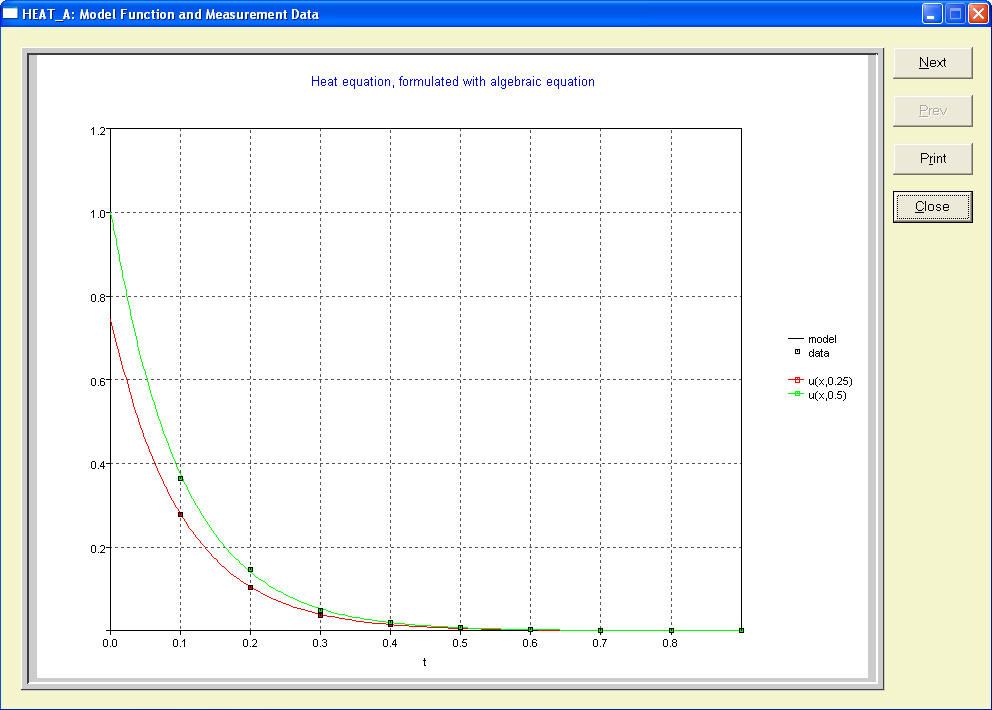Viewport: 992px width, 710px height.
Task: Click the green u(x,0.5) legend marker
Action: 796,395
